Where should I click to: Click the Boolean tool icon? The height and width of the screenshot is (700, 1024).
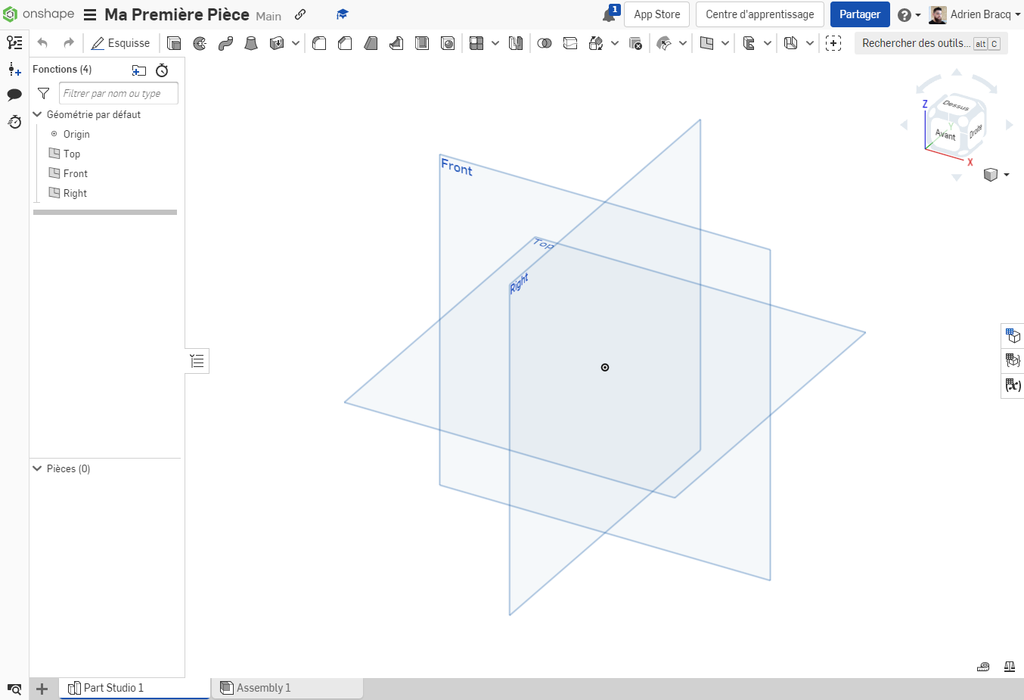pyautogui.click(x=545, y=43)
